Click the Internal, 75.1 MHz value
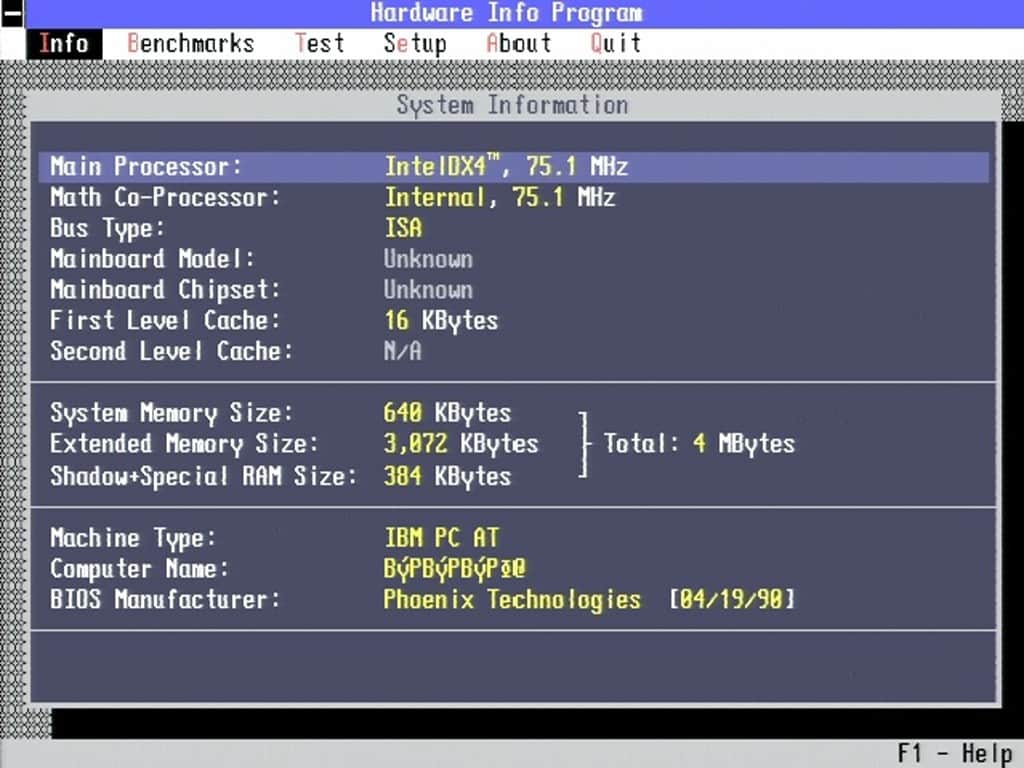This screenshot has width=1024, height=768. [500, 197]
